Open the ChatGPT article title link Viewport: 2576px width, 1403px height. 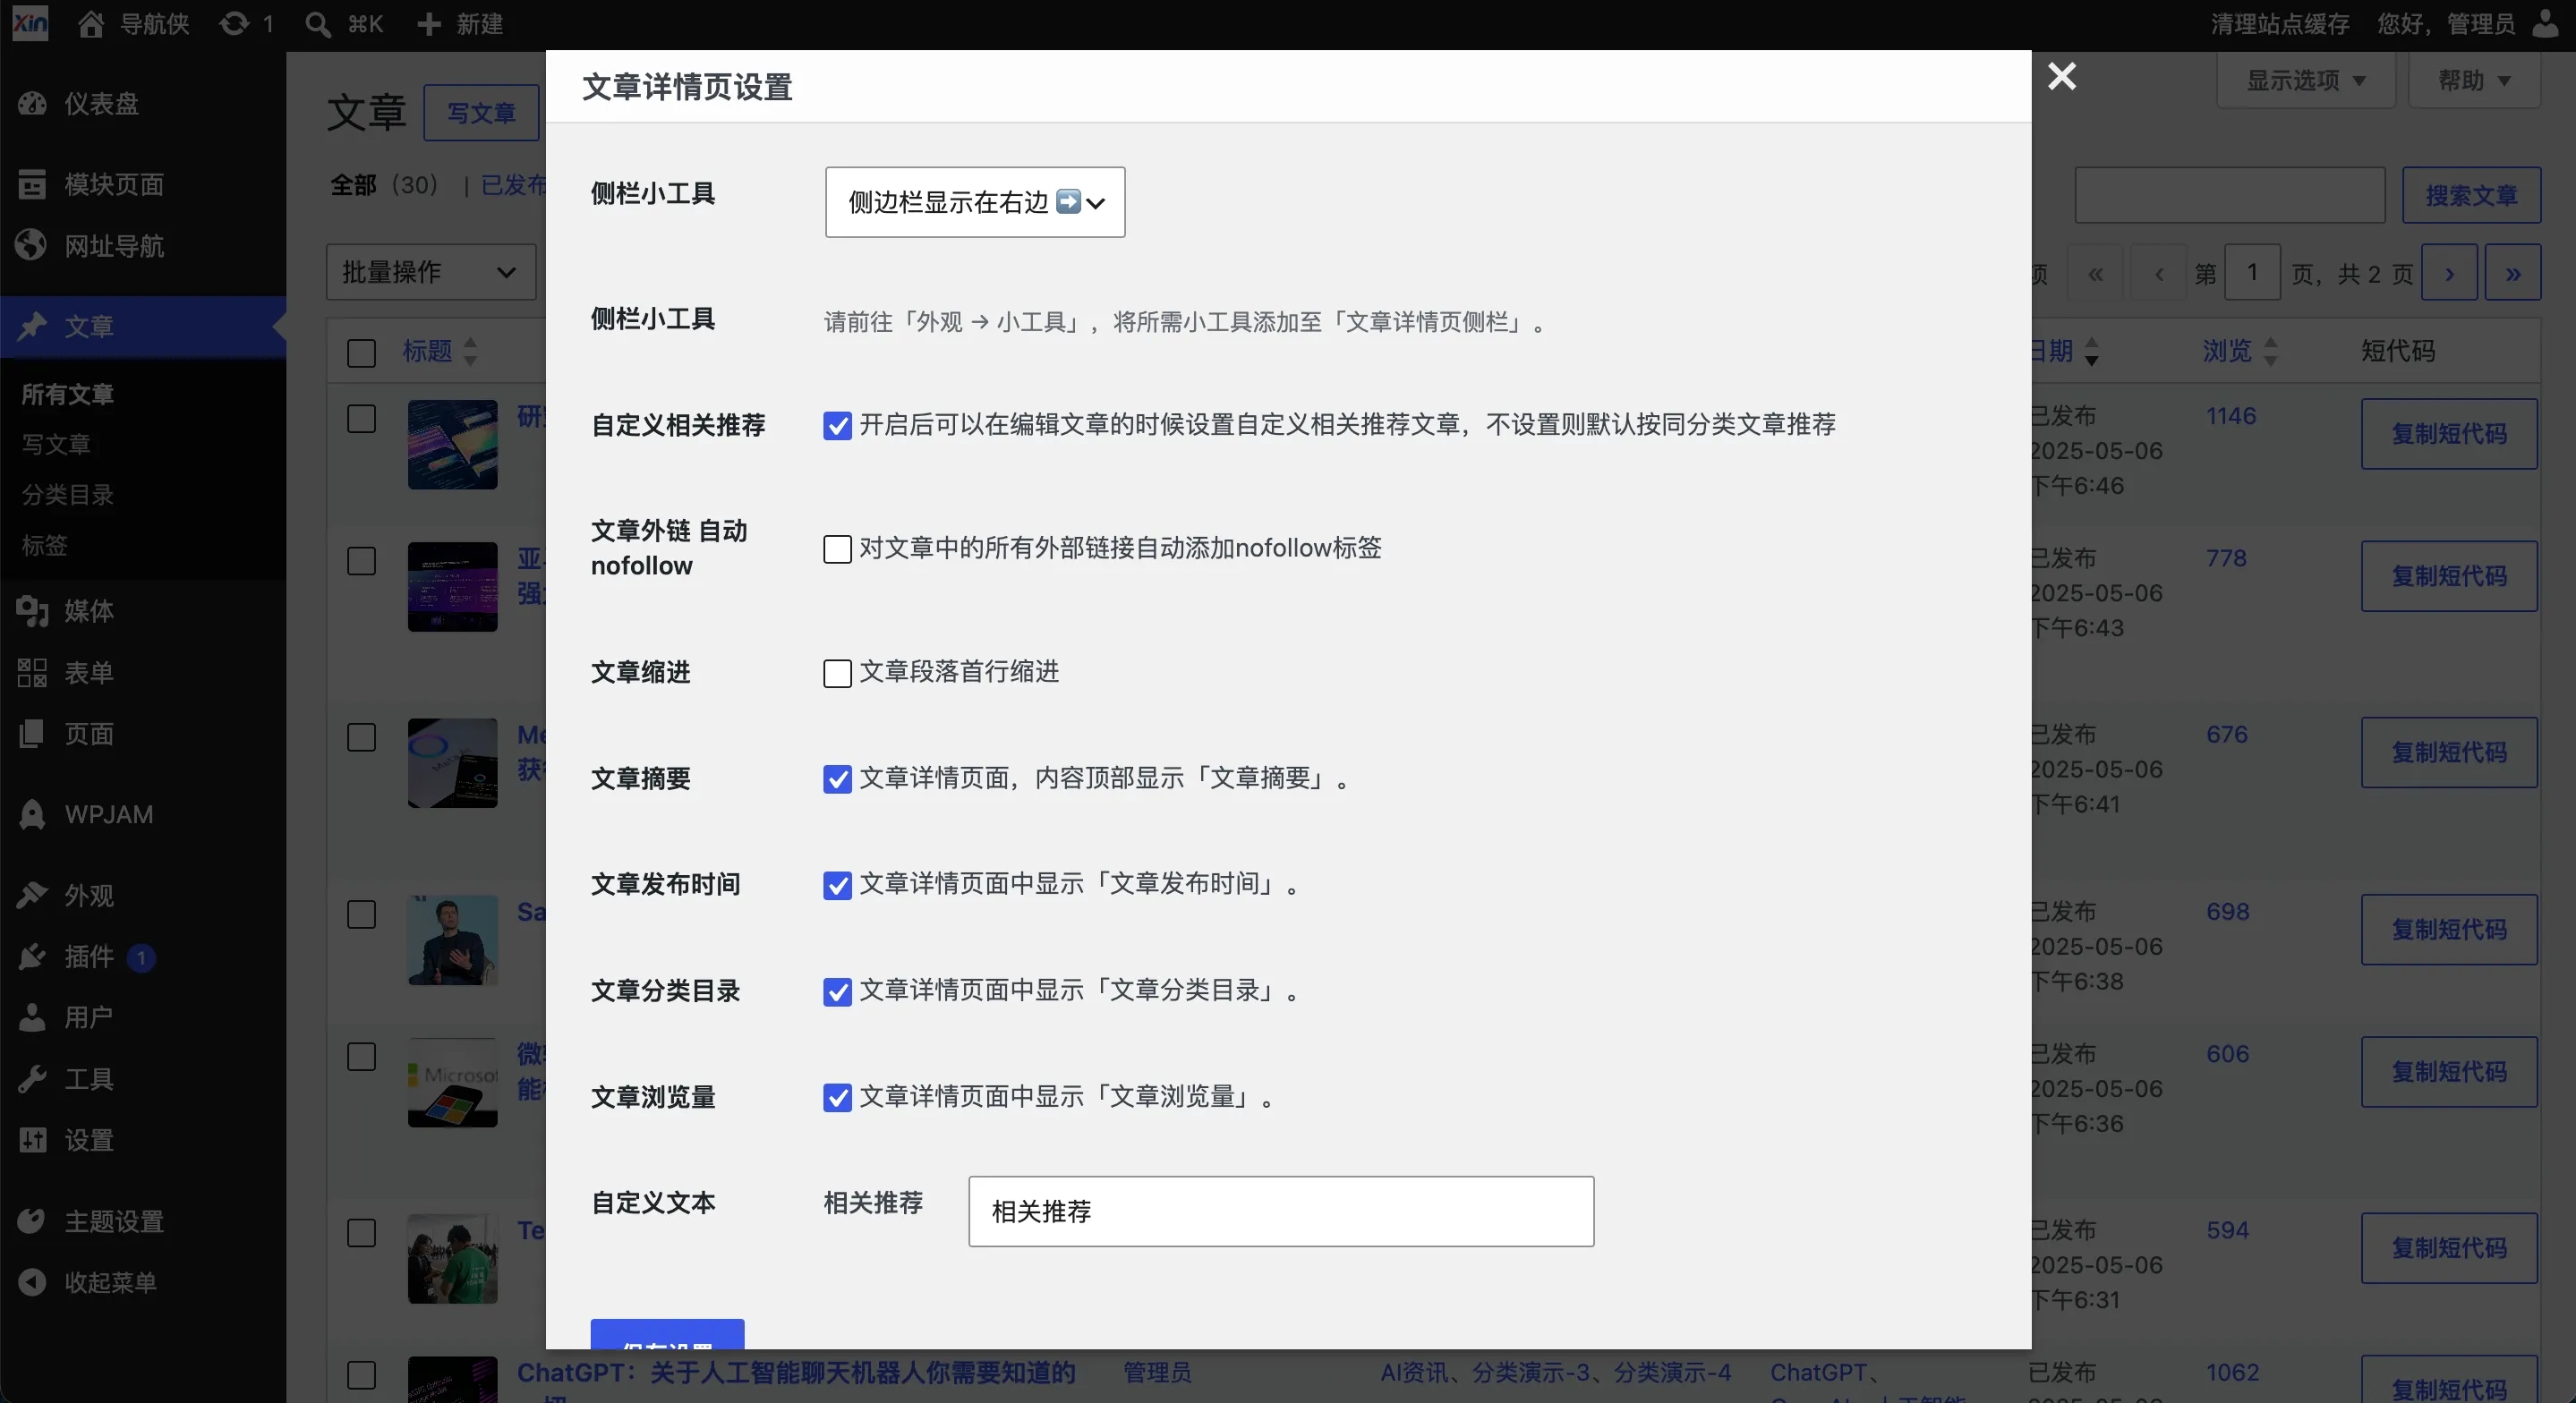pos(796,1373)
